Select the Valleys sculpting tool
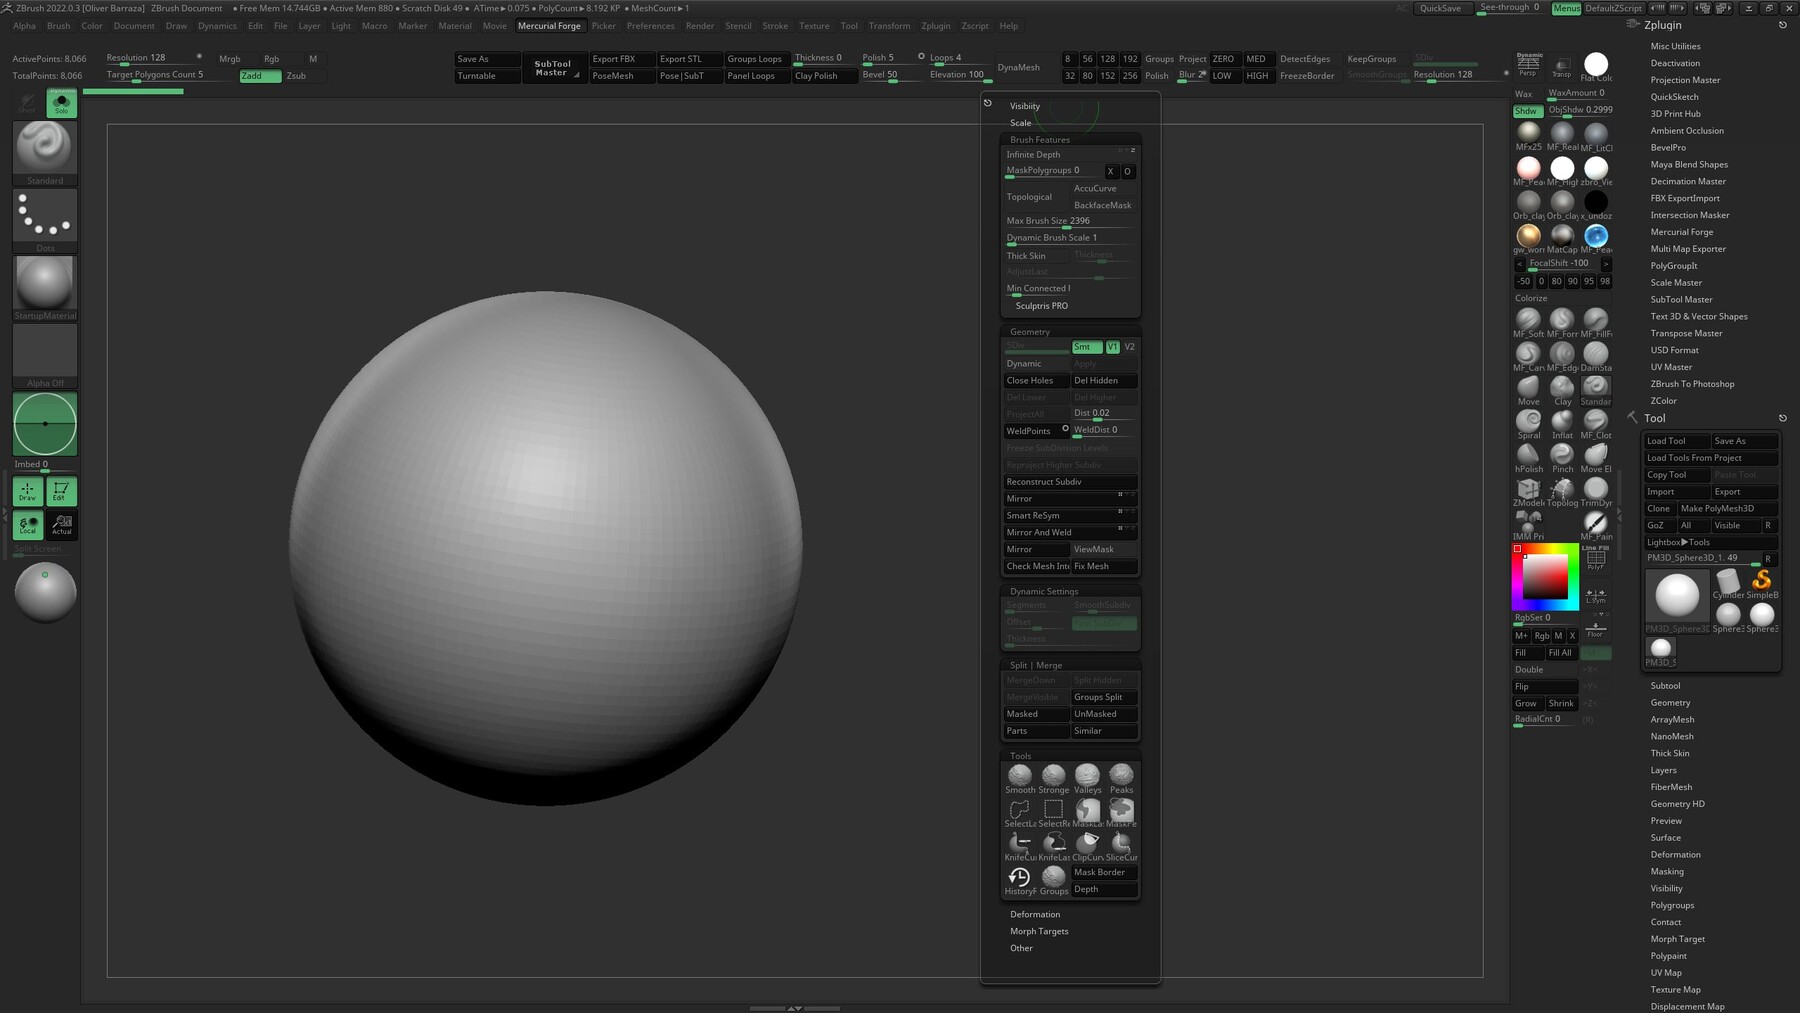Viewport: 1800px width, 1013px height. [x=1087, y=776]
